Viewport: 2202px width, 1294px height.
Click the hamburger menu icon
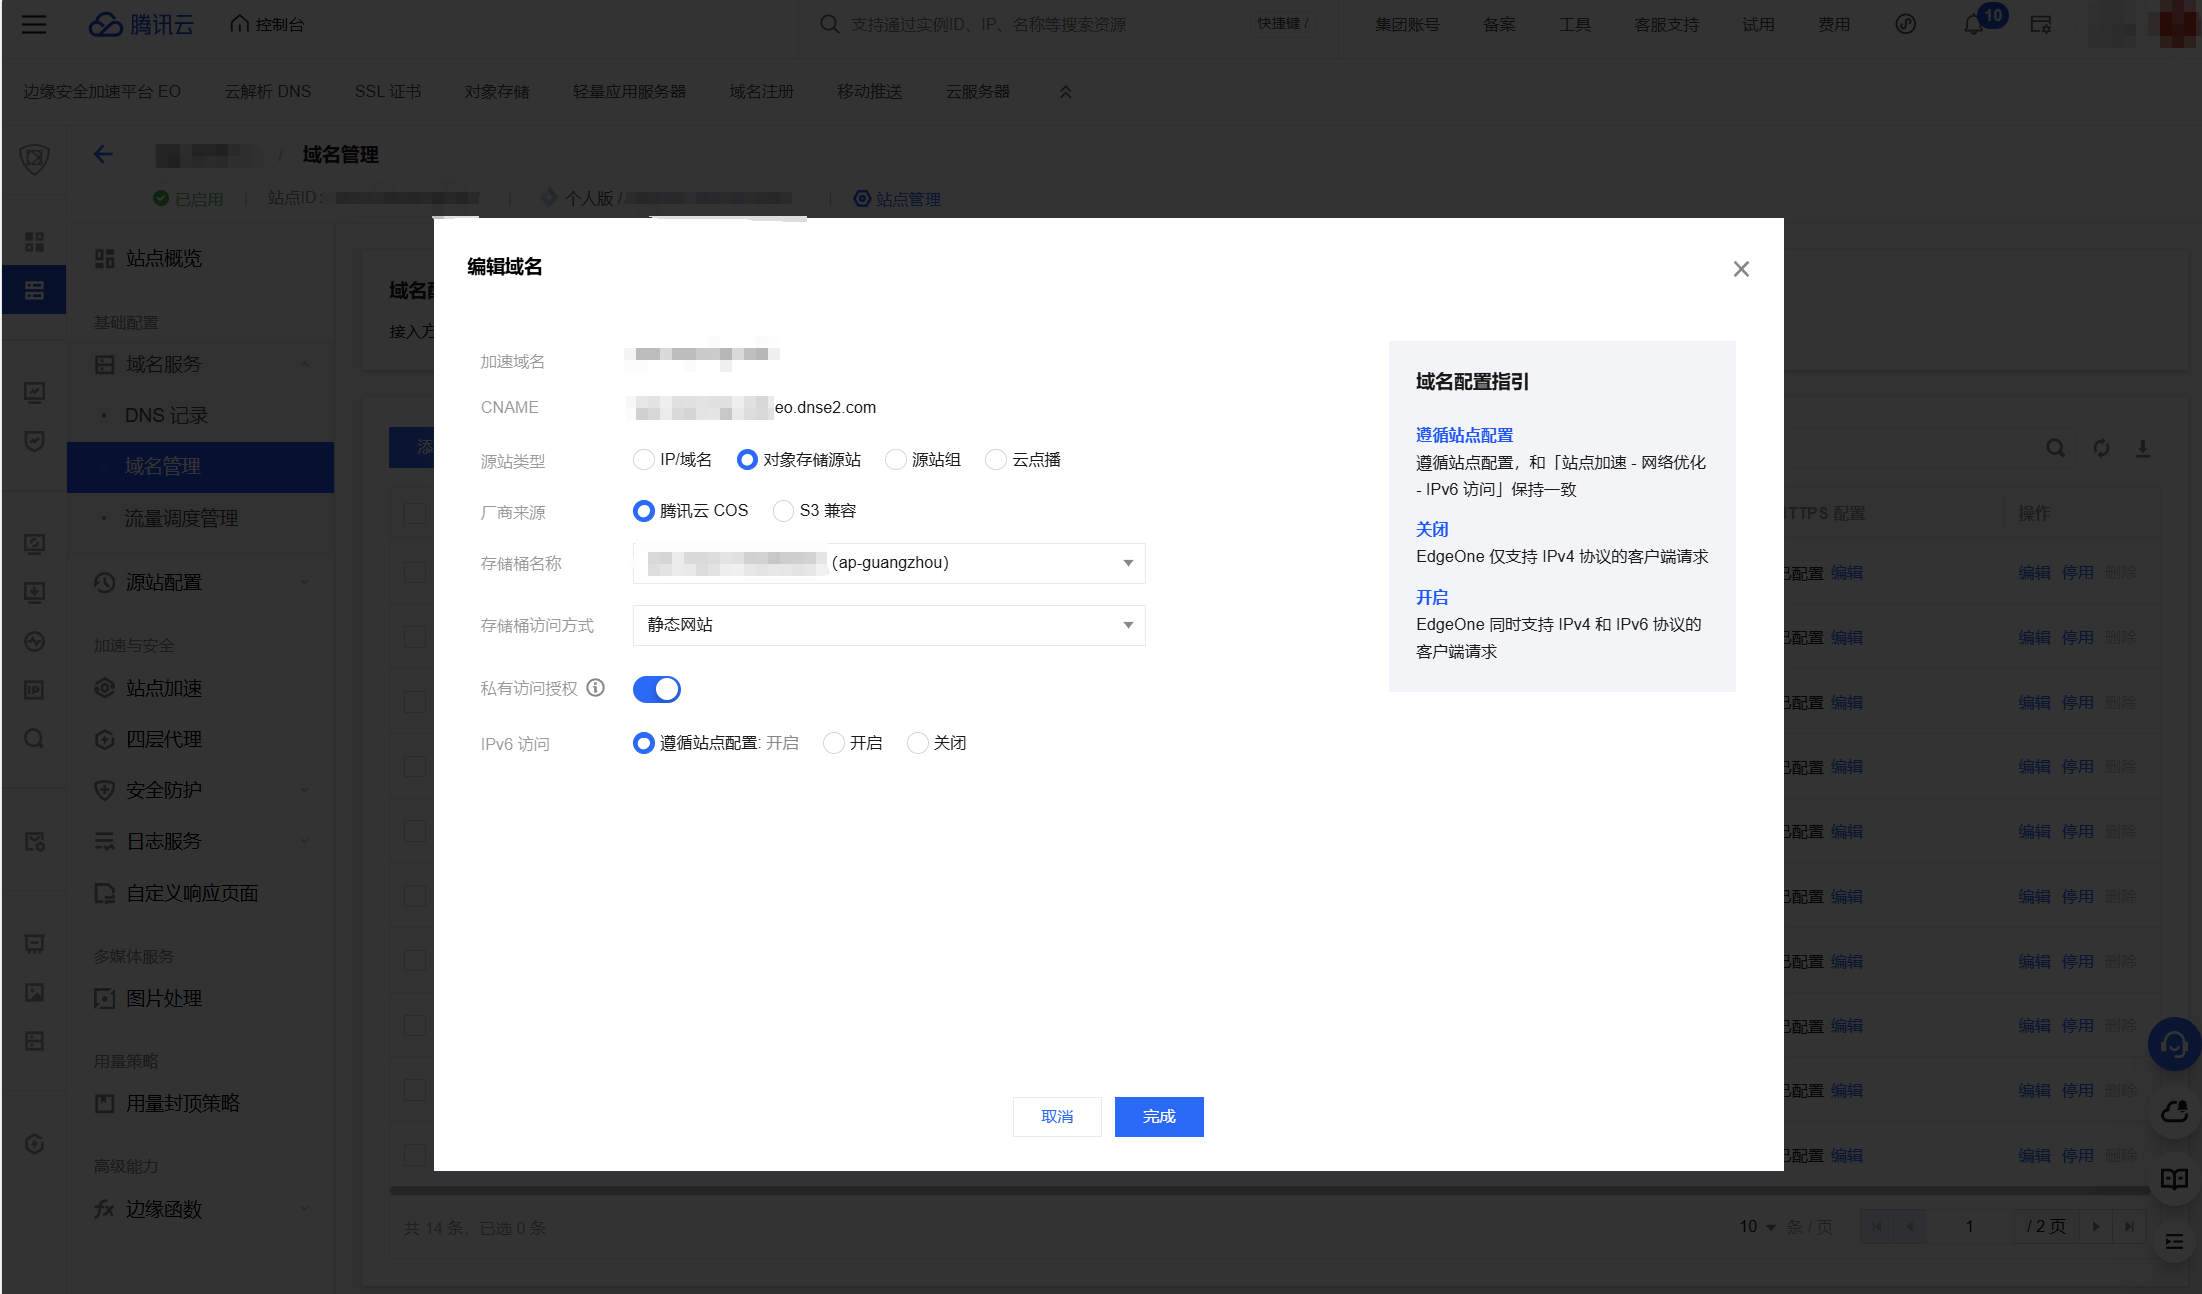[34, 24]
